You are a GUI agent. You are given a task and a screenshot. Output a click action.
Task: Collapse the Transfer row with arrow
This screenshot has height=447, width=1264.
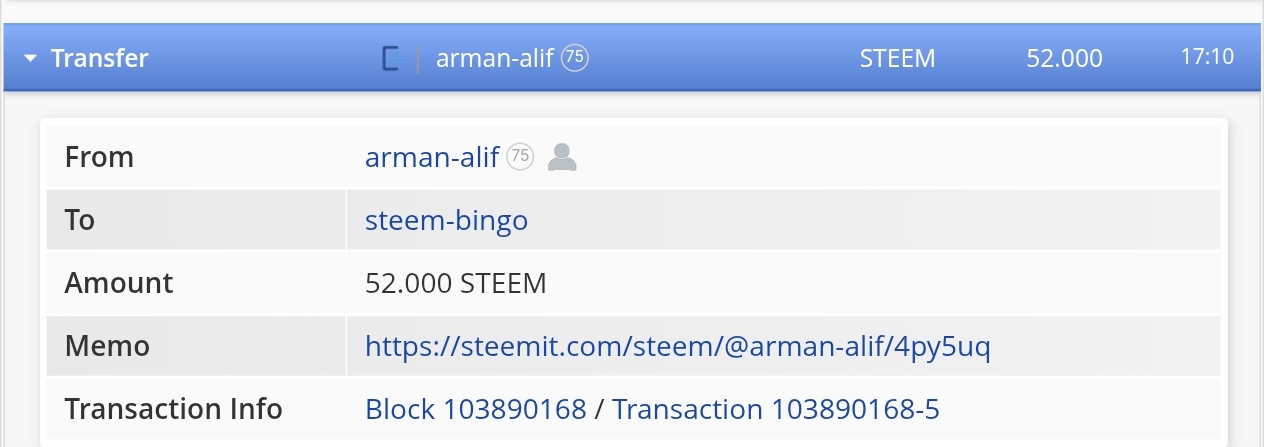31,59
